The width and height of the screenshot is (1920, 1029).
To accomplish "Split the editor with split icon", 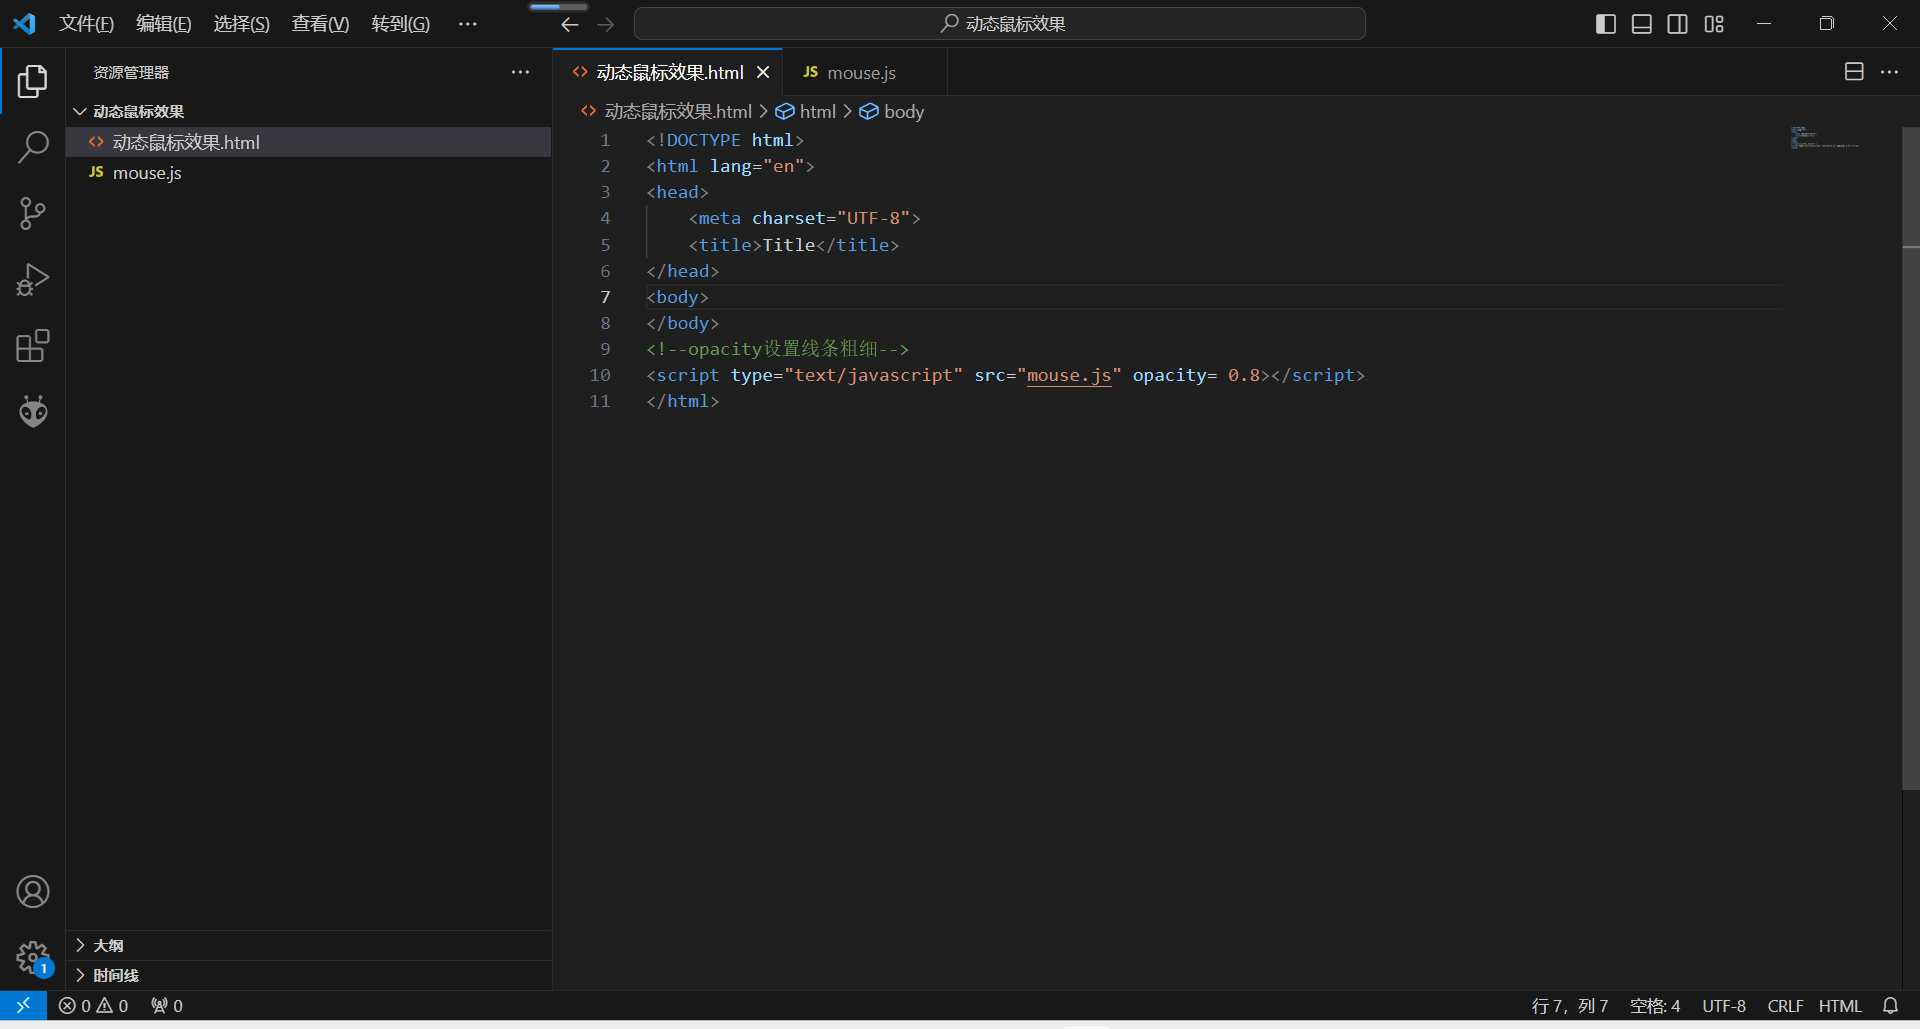I will tap(1854, 72).
